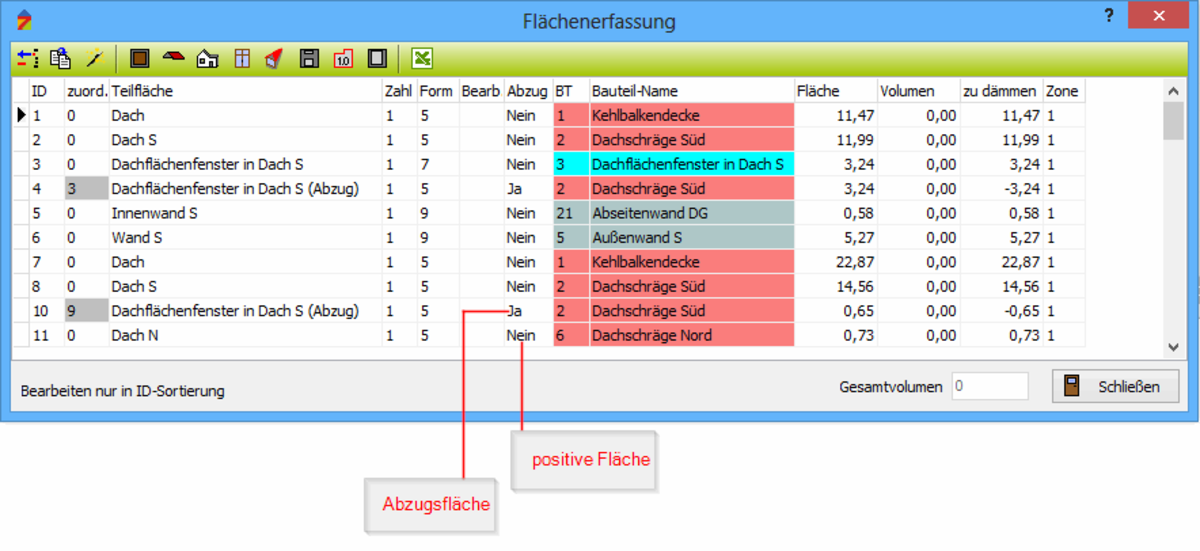Click the 'Abseitenwand DG' Bauteil cell
This screenshot has height=551, width=1200.
692,213
